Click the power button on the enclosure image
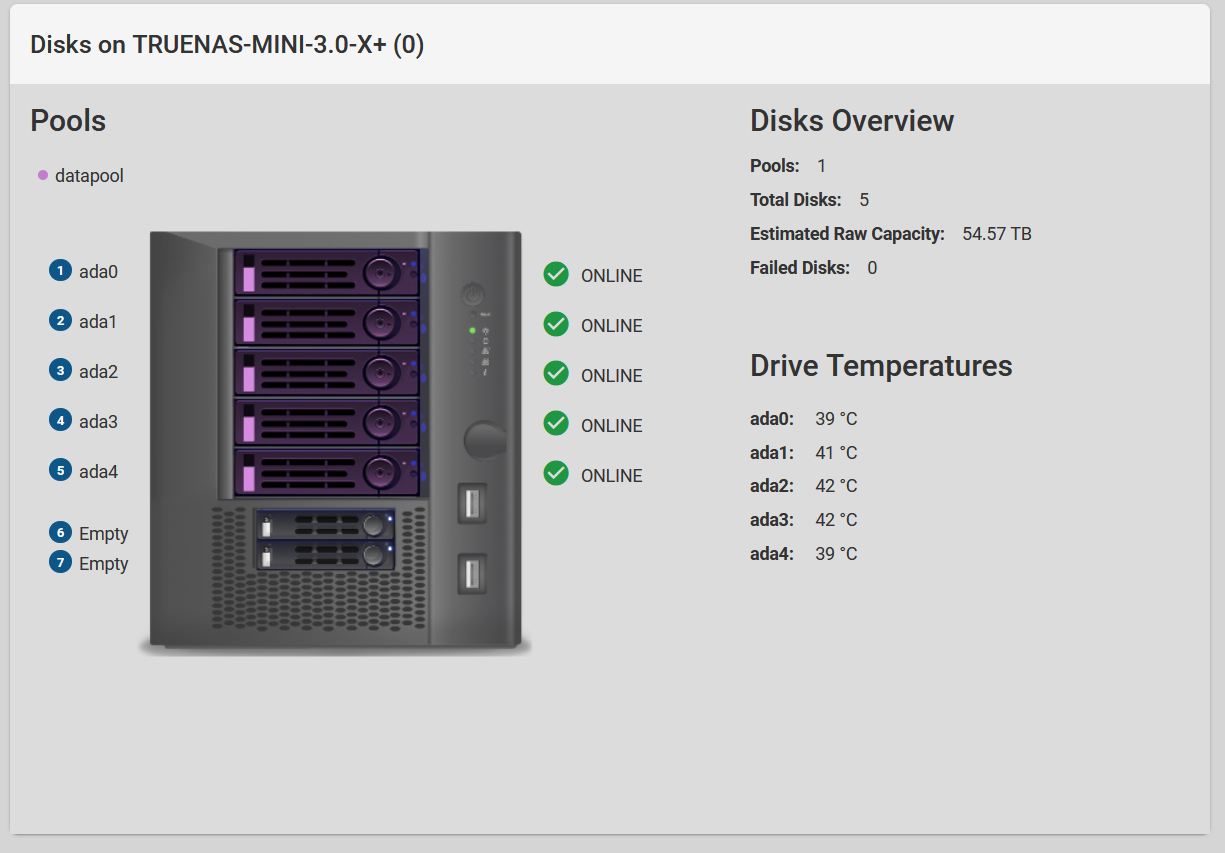Image resolution: width=1225 pixels, height=853 pixels. [x=473, y=295]
